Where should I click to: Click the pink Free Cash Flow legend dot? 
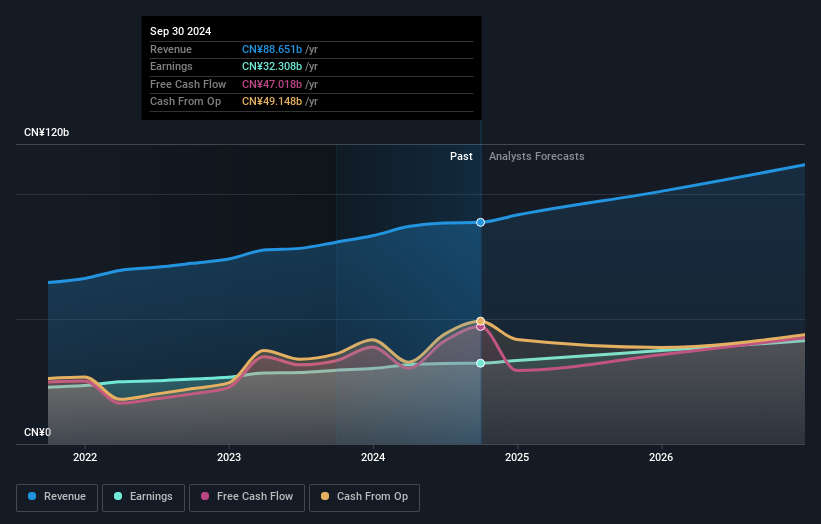click(x=205, y=496)
